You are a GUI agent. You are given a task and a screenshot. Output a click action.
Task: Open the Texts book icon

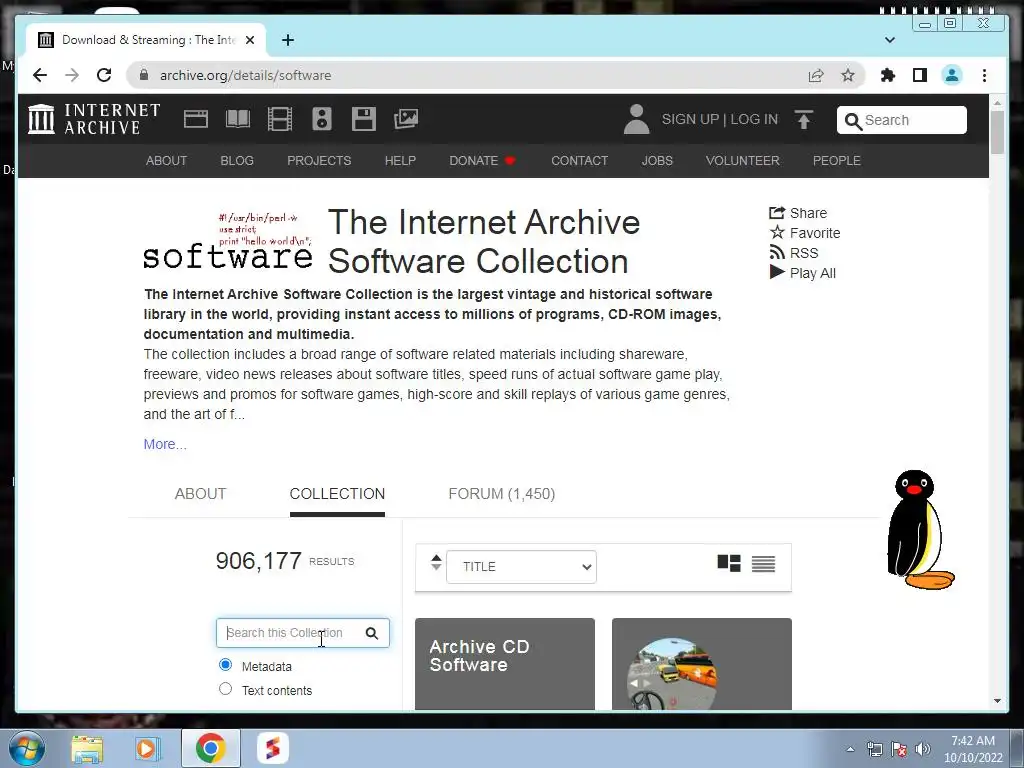(x=238, y=119)
